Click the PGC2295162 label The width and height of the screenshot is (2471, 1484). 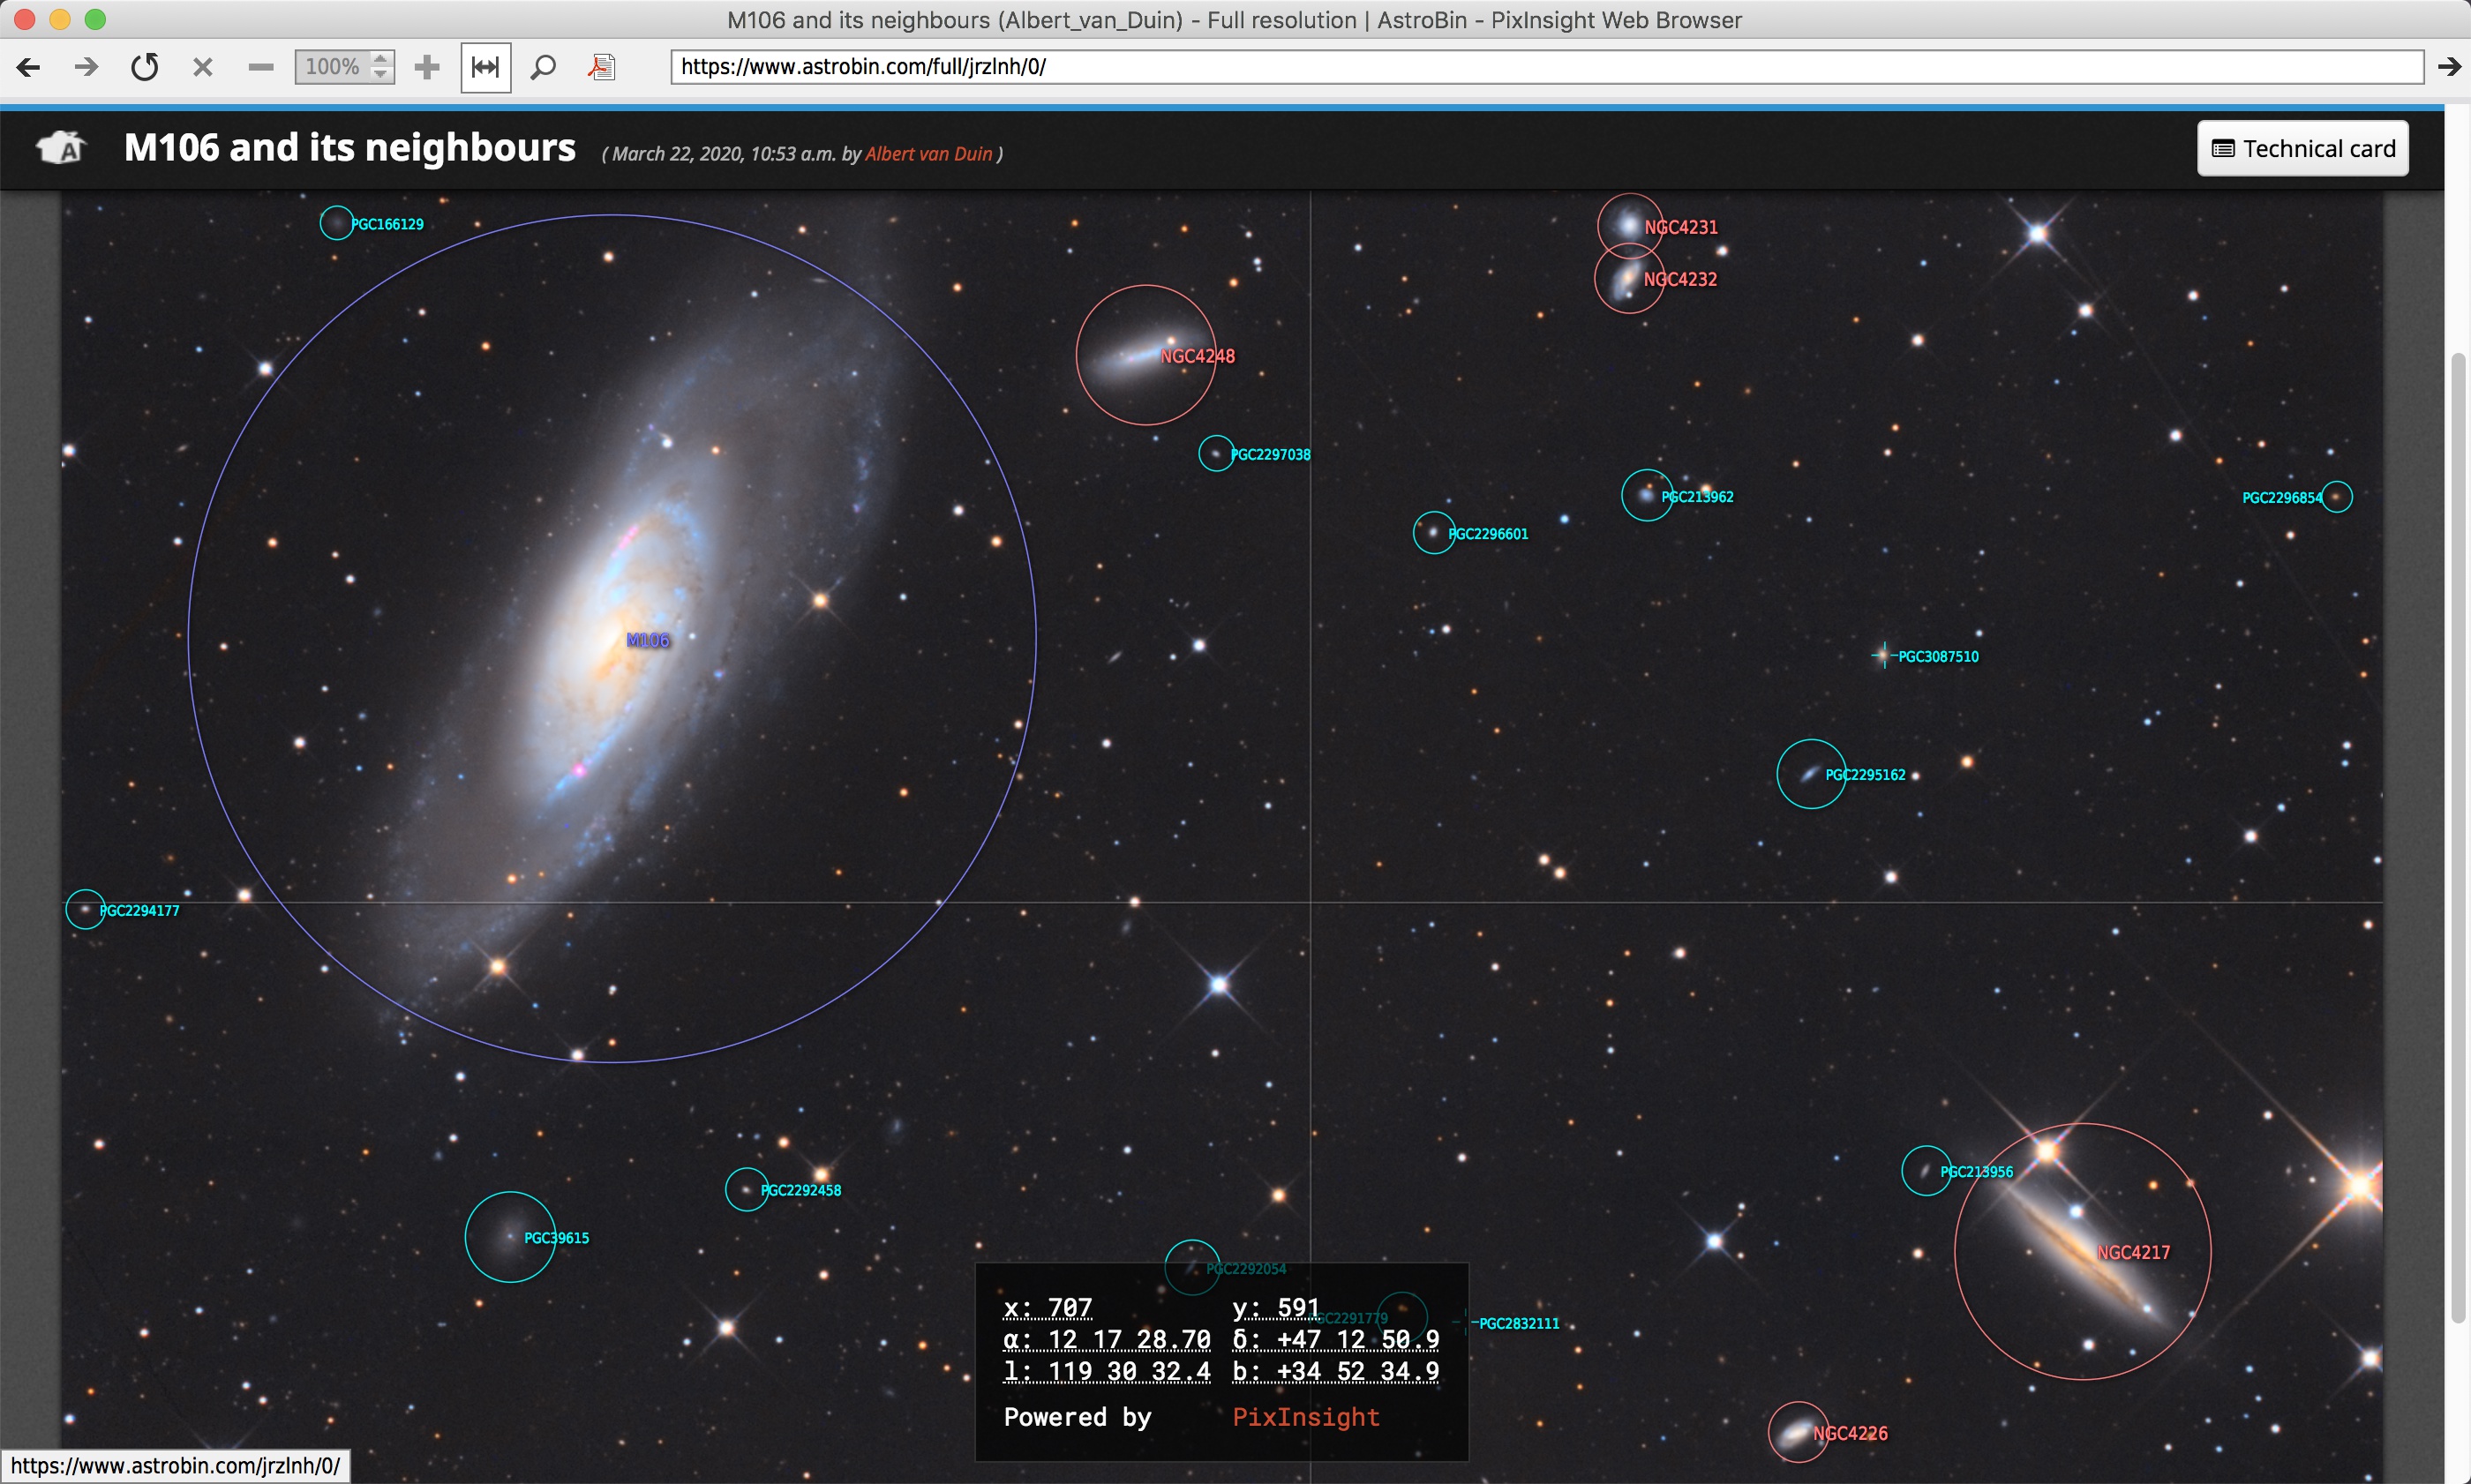point(1865,775)
